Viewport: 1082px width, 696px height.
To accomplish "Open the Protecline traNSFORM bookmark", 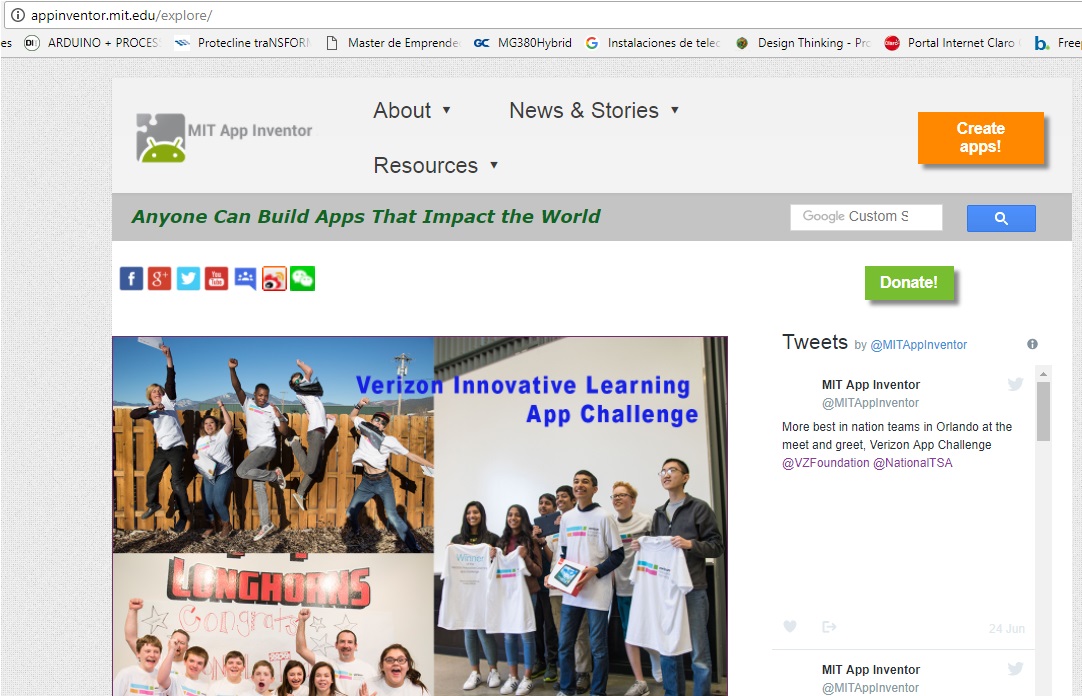I will click(242, 43).
